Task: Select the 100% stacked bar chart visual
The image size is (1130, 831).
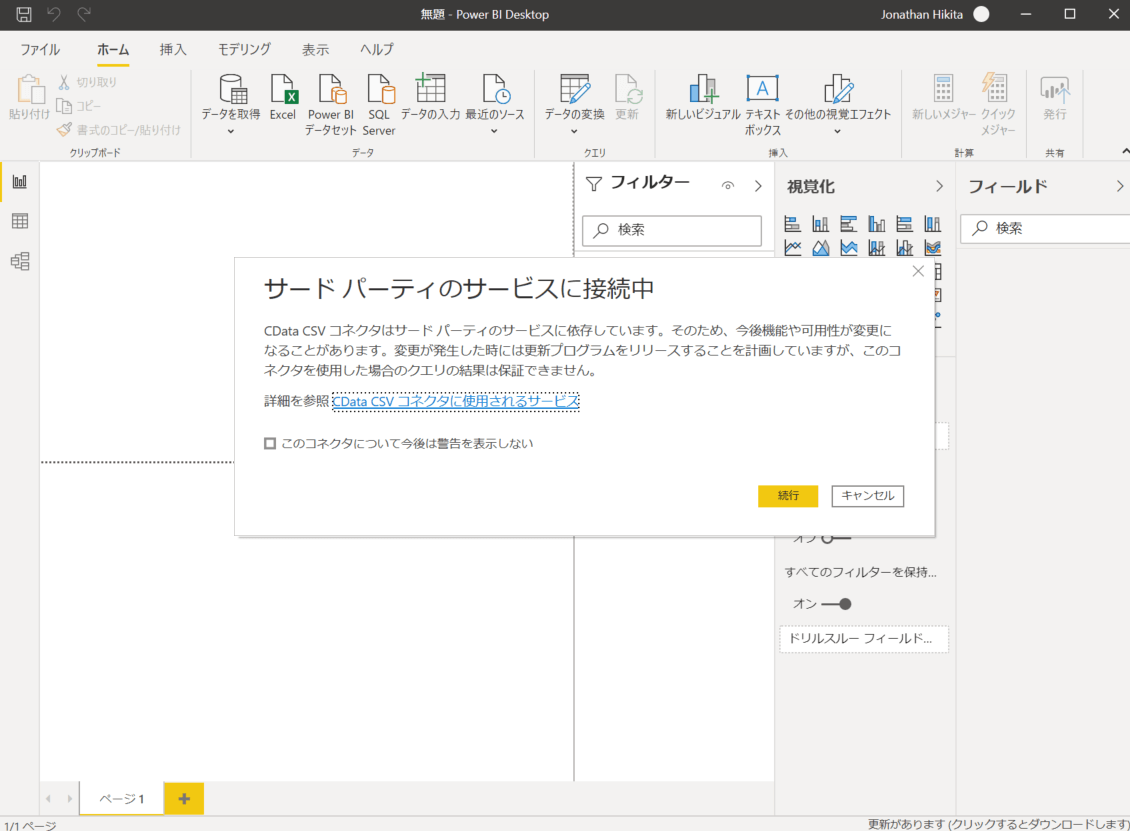Action: [904, 224]
